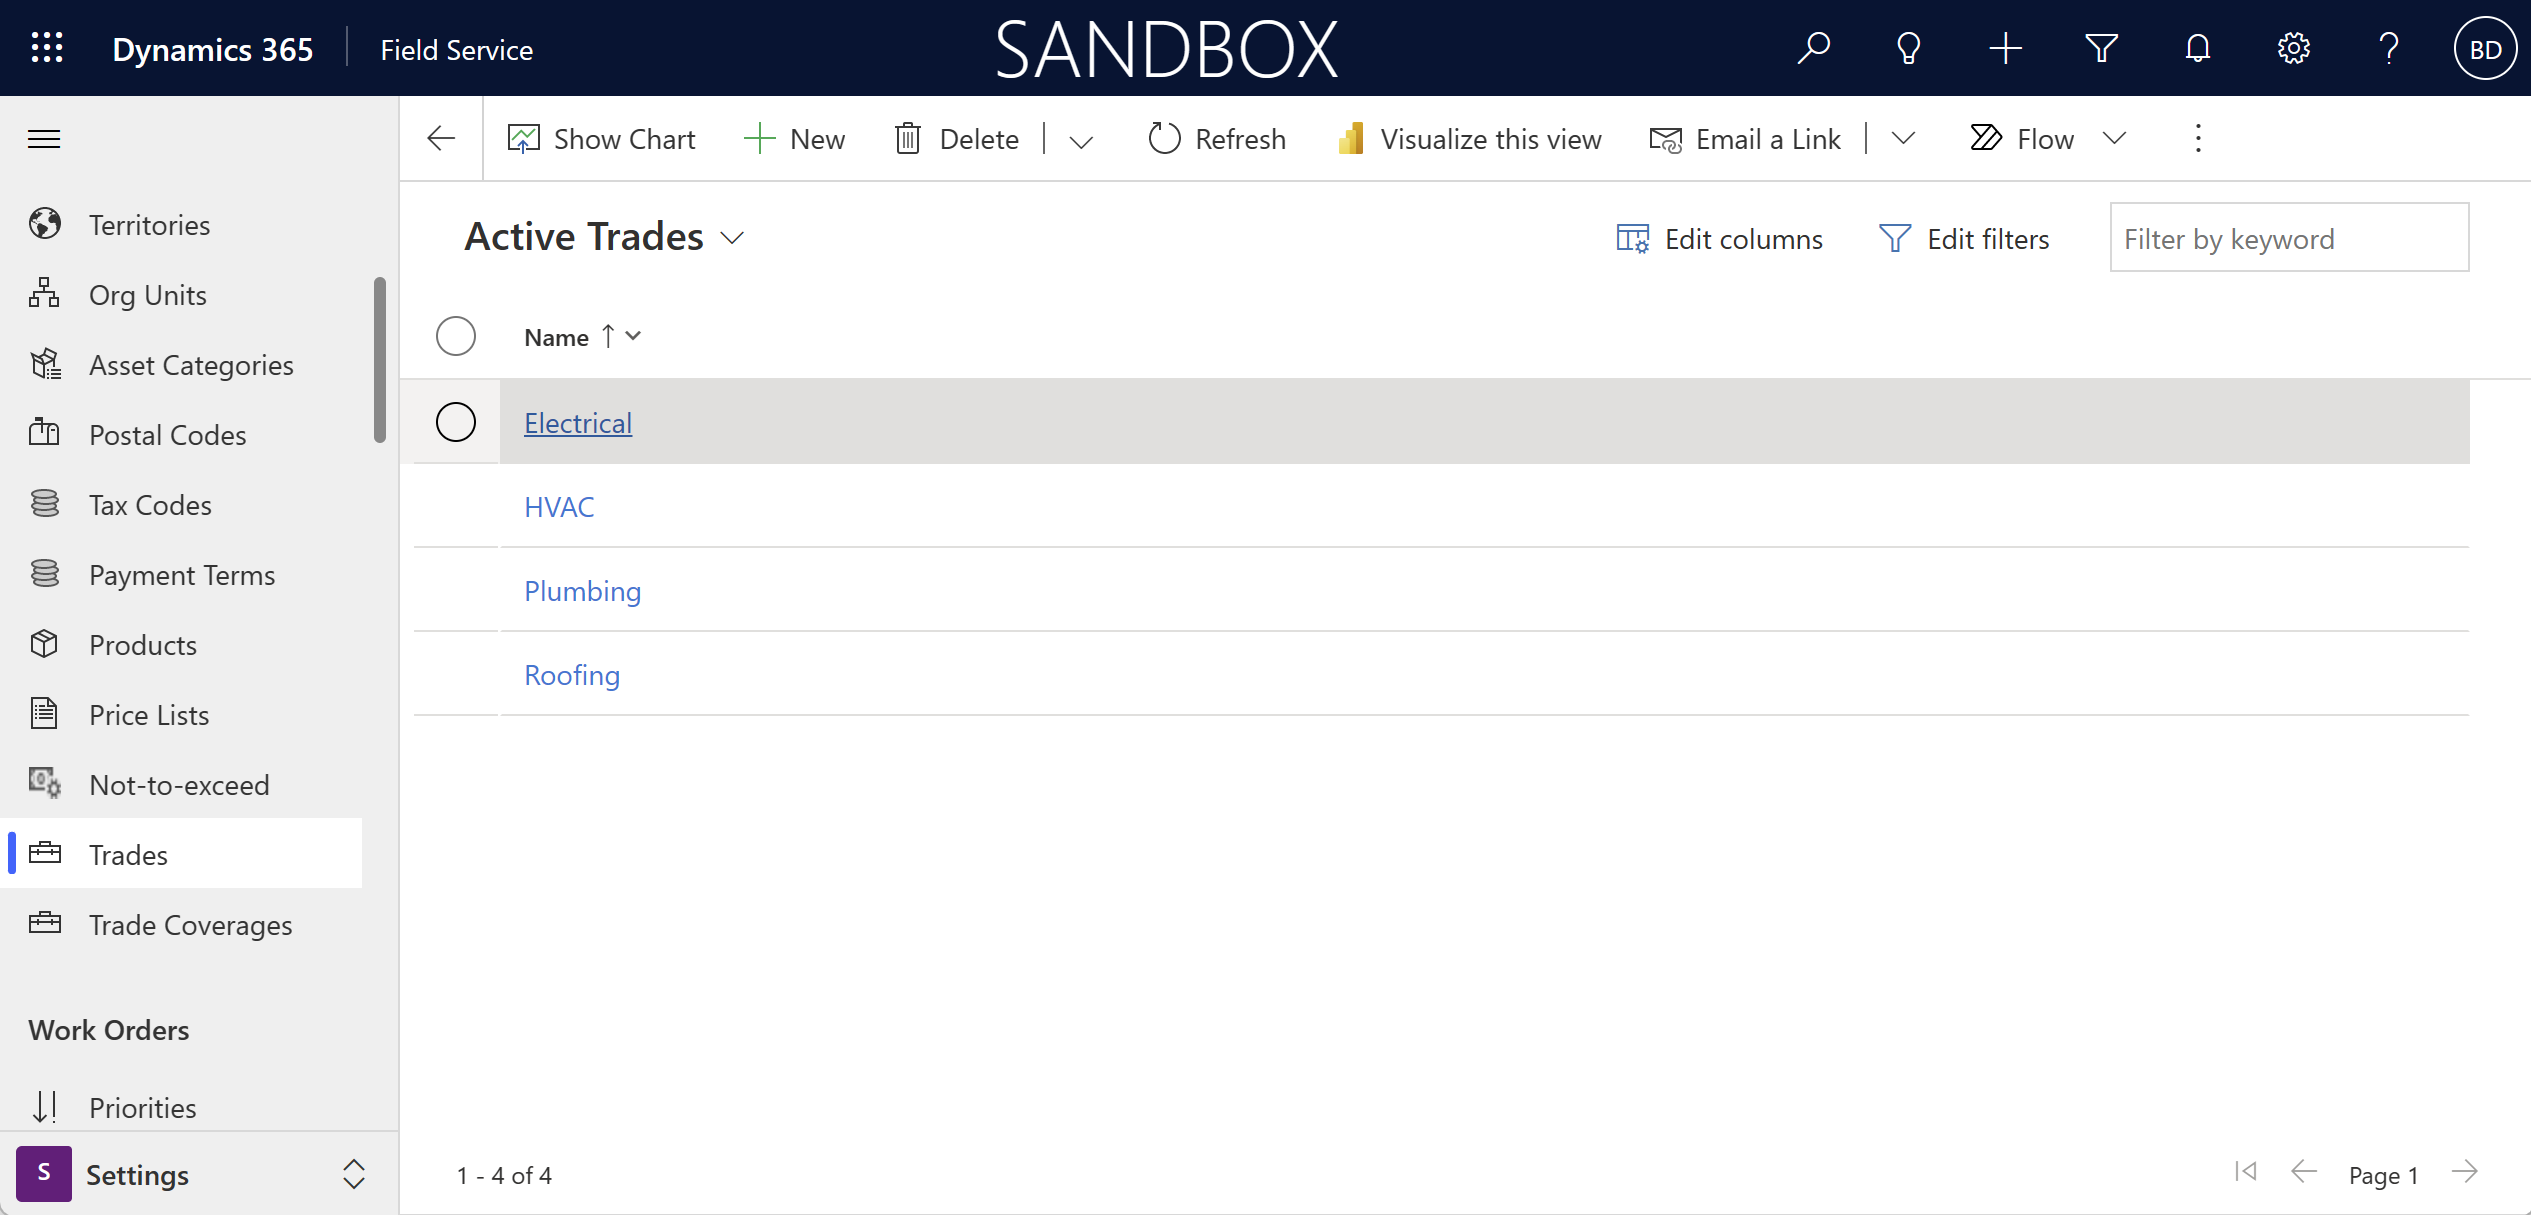Select the Name column header checkbox
Viewport: 2531px width, 1215px height.
pos(457,336)
